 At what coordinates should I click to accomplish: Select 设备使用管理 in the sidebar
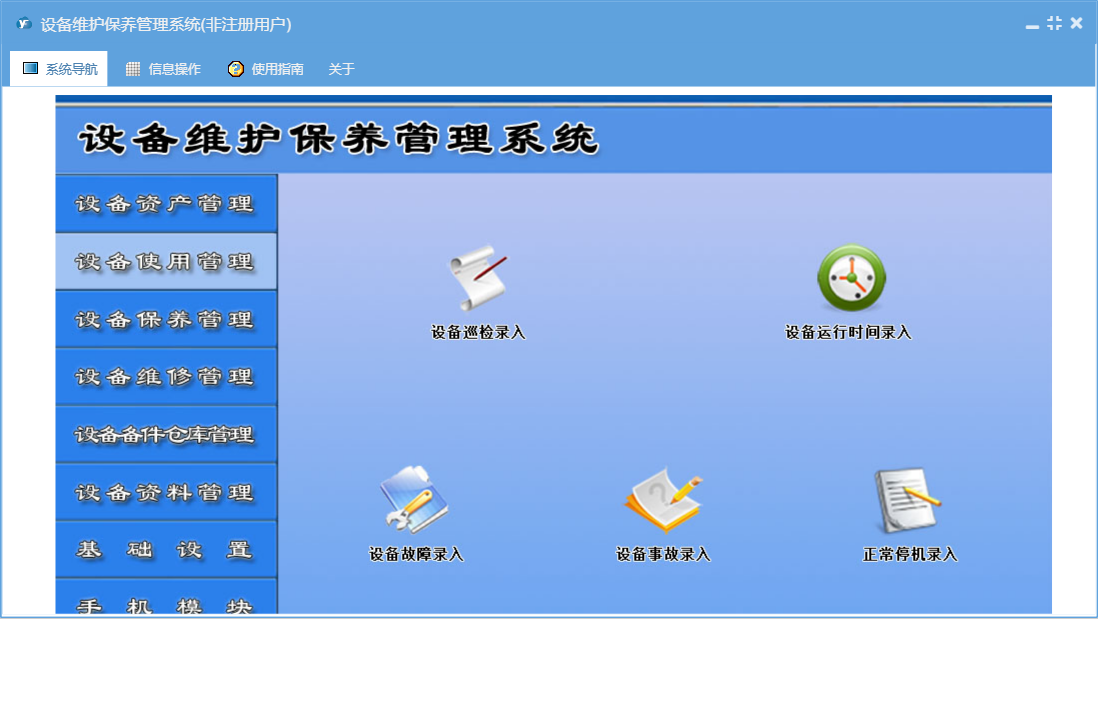pyautogui.click(x=166, y=261)
